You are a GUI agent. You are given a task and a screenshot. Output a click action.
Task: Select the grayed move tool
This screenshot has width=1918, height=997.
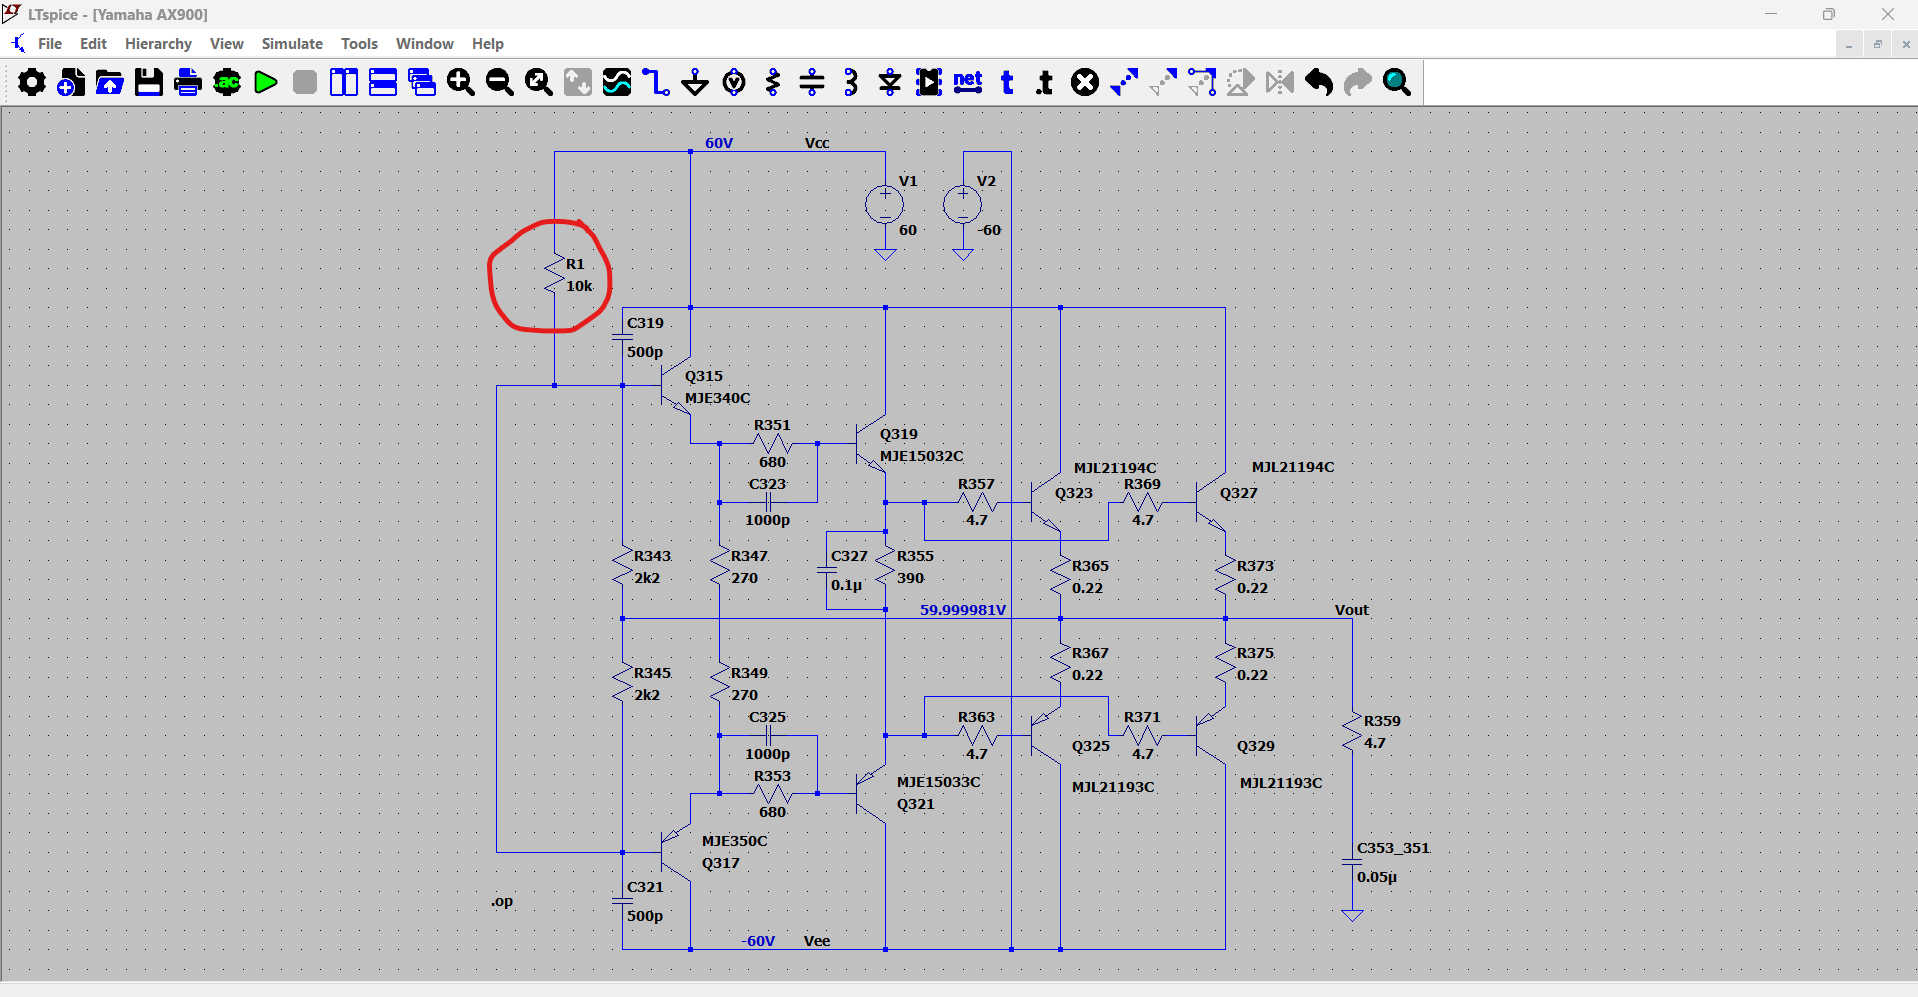point(1163,82)
